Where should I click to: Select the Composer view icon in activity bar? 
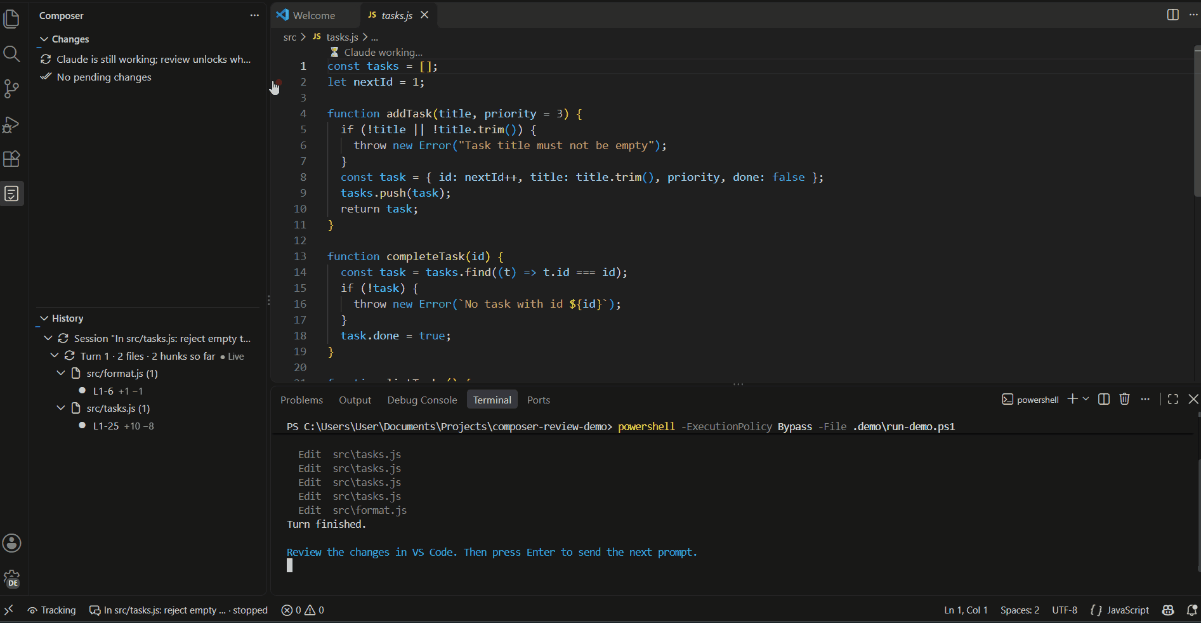pyautogui.click(x=12, y=193)
